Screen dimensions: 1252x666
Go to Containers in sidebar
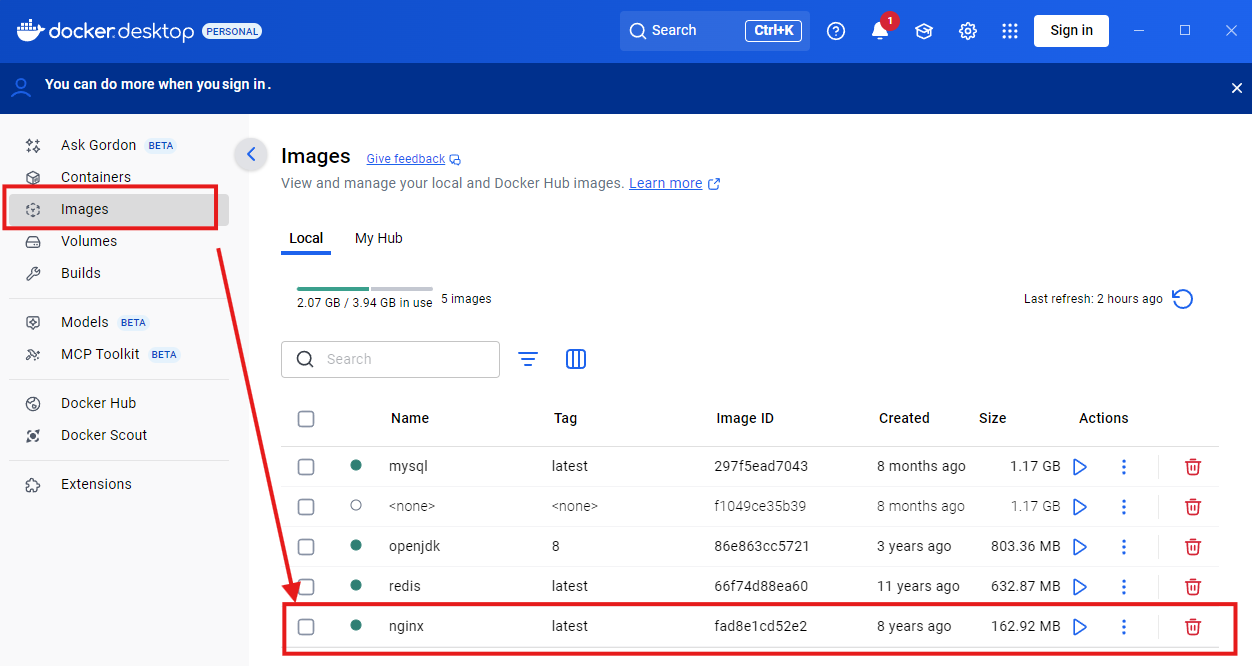pos(118,178)
